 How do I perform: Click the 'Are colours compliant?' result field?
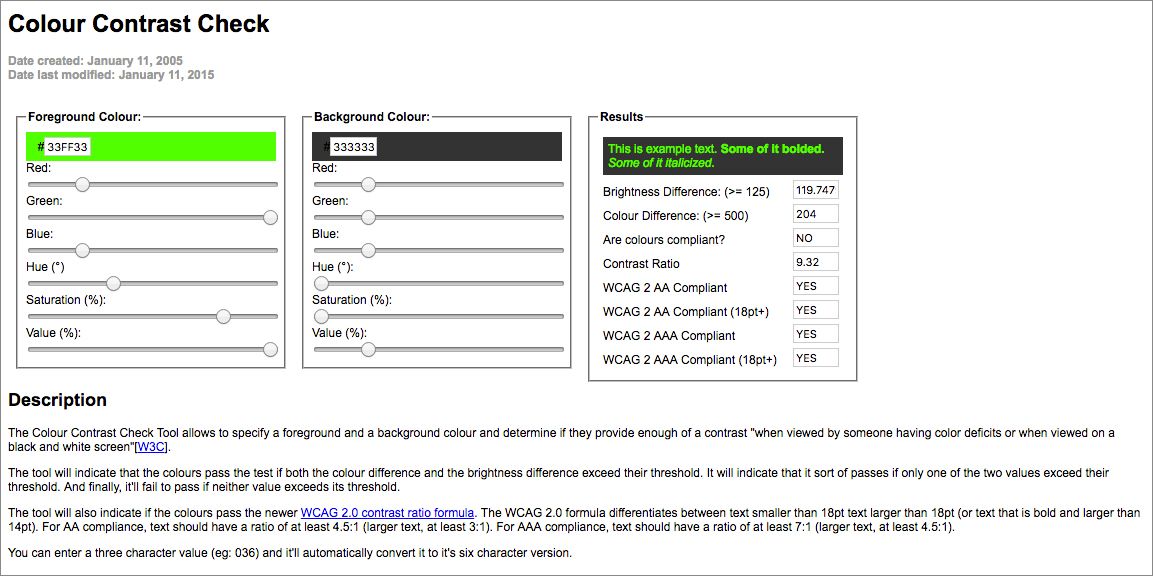816,238
